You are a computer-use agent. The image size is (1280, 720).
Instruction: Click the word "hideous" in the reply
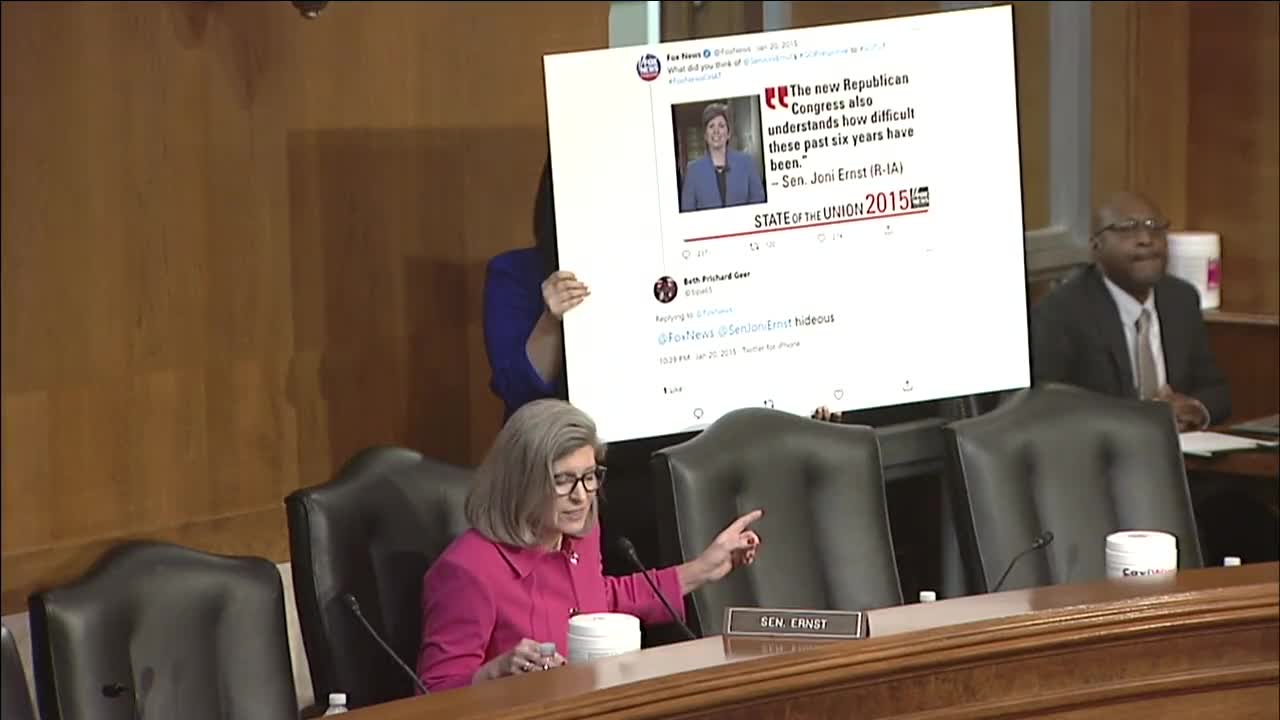[814, 320]
